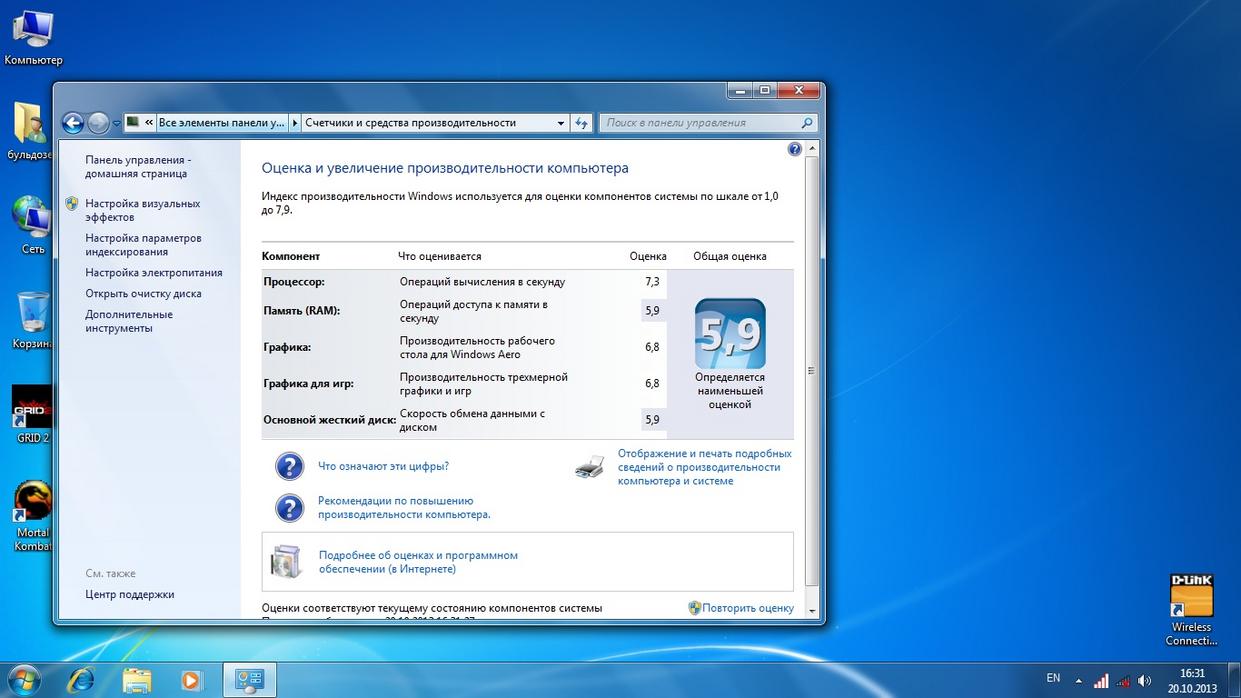Viewport: 1241px width, 698px height.
Task: Open the Компьютер desktop icon
Action: pos(33,38)
